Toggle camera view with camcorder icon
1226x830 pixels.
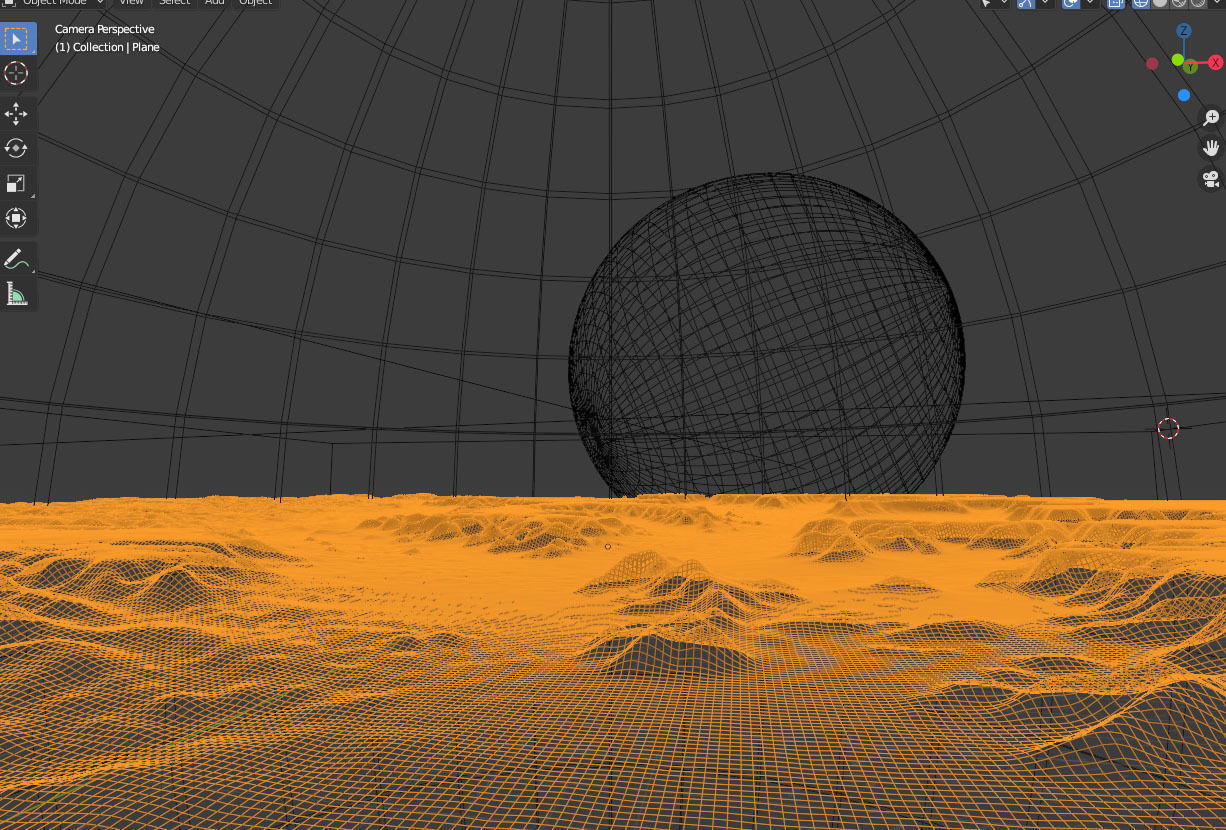coord(1211,179)
